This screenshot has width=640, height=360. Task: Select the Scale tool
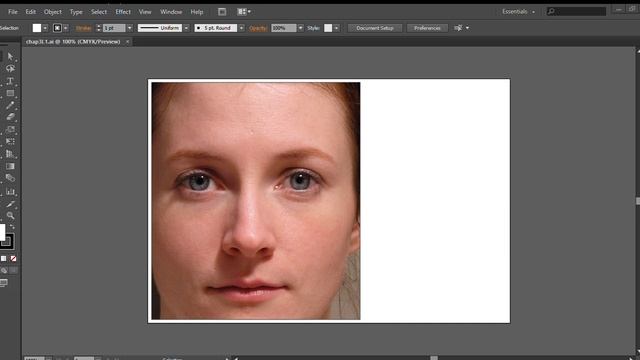[x=10, y=129]
